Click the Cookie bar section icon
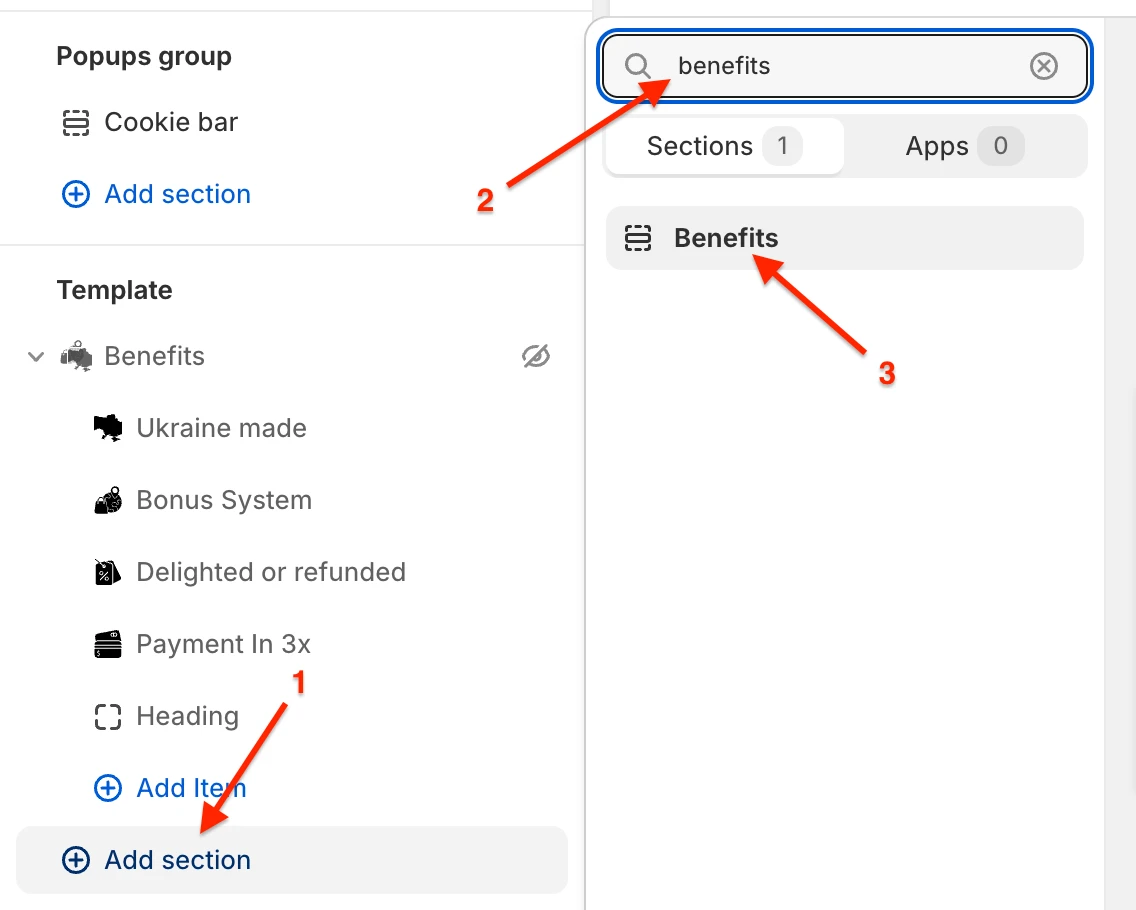Screen dimensions: 1136x910 [x=75, y=122]
